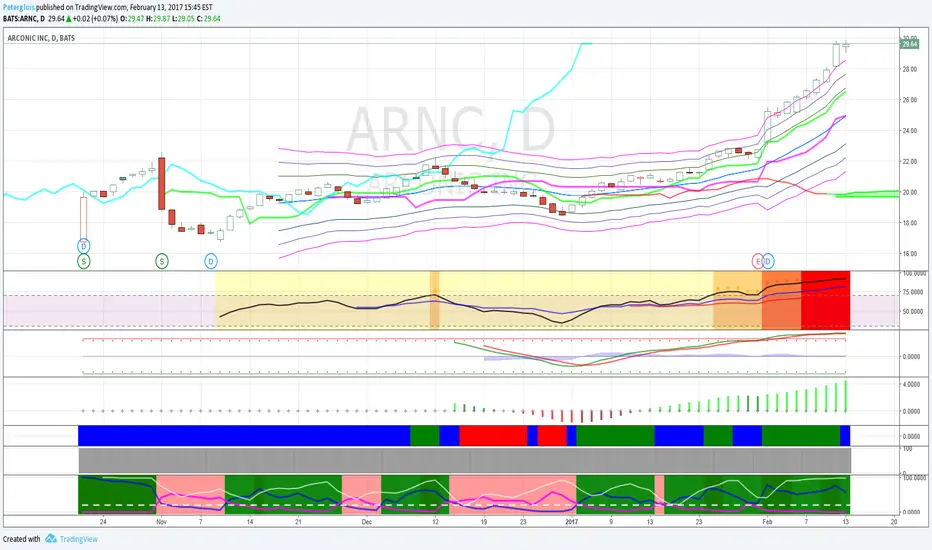Click the 20 date axis label
Viewport: 932px width, 550px height.
(894, 522)
